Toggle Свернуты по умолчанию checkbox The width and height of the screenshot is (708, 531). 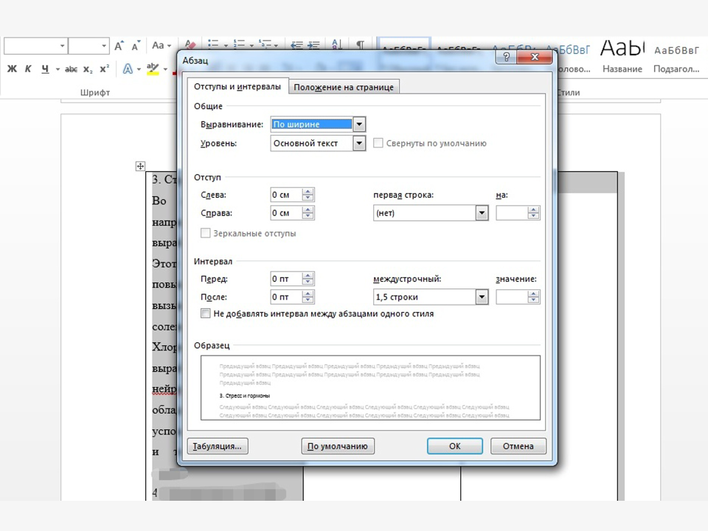pyautogui.click(x=378, y=143)
